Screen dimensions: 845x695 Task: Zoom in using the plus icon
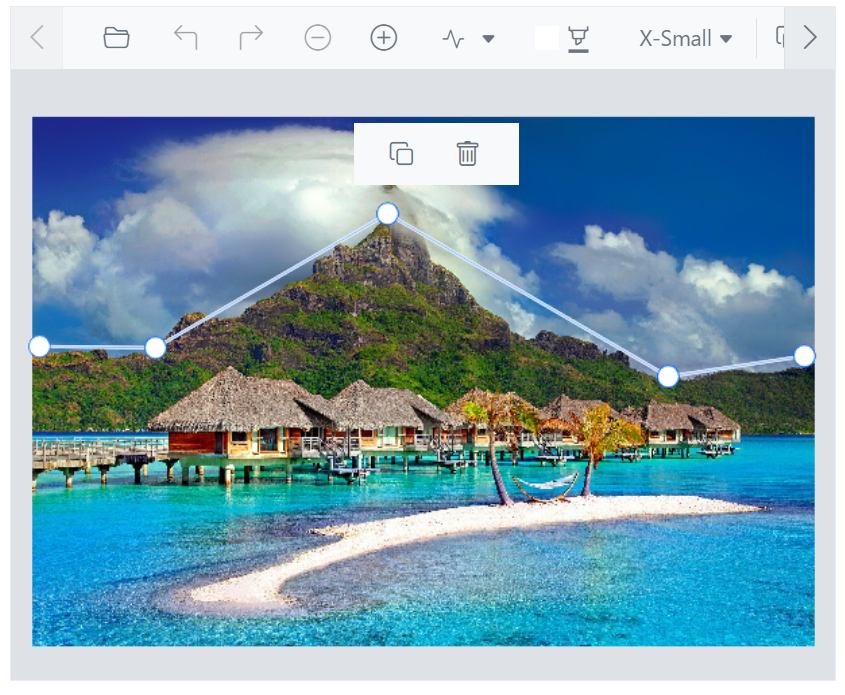[385, 37]
